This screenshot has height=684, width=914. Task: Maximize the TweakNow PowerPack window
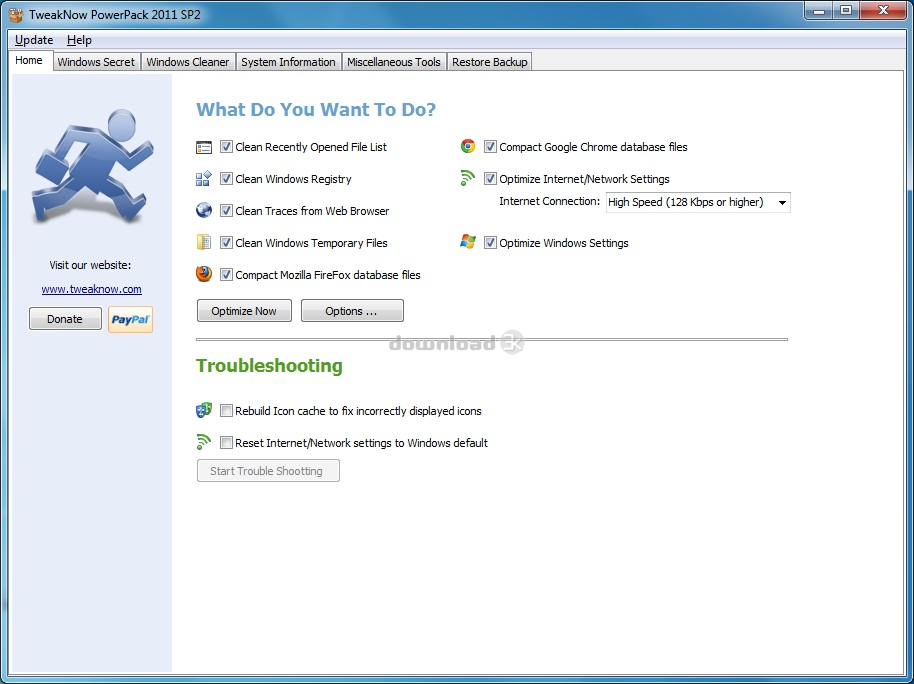point(846,10)
